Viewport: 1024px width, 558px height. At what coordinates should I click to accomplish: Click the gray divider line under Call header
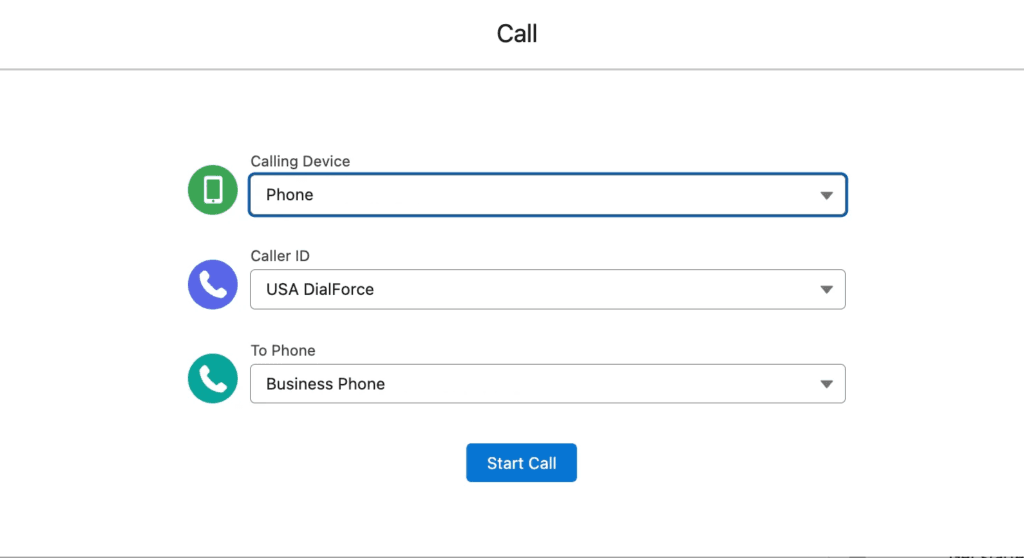click(x=512, y=69)
